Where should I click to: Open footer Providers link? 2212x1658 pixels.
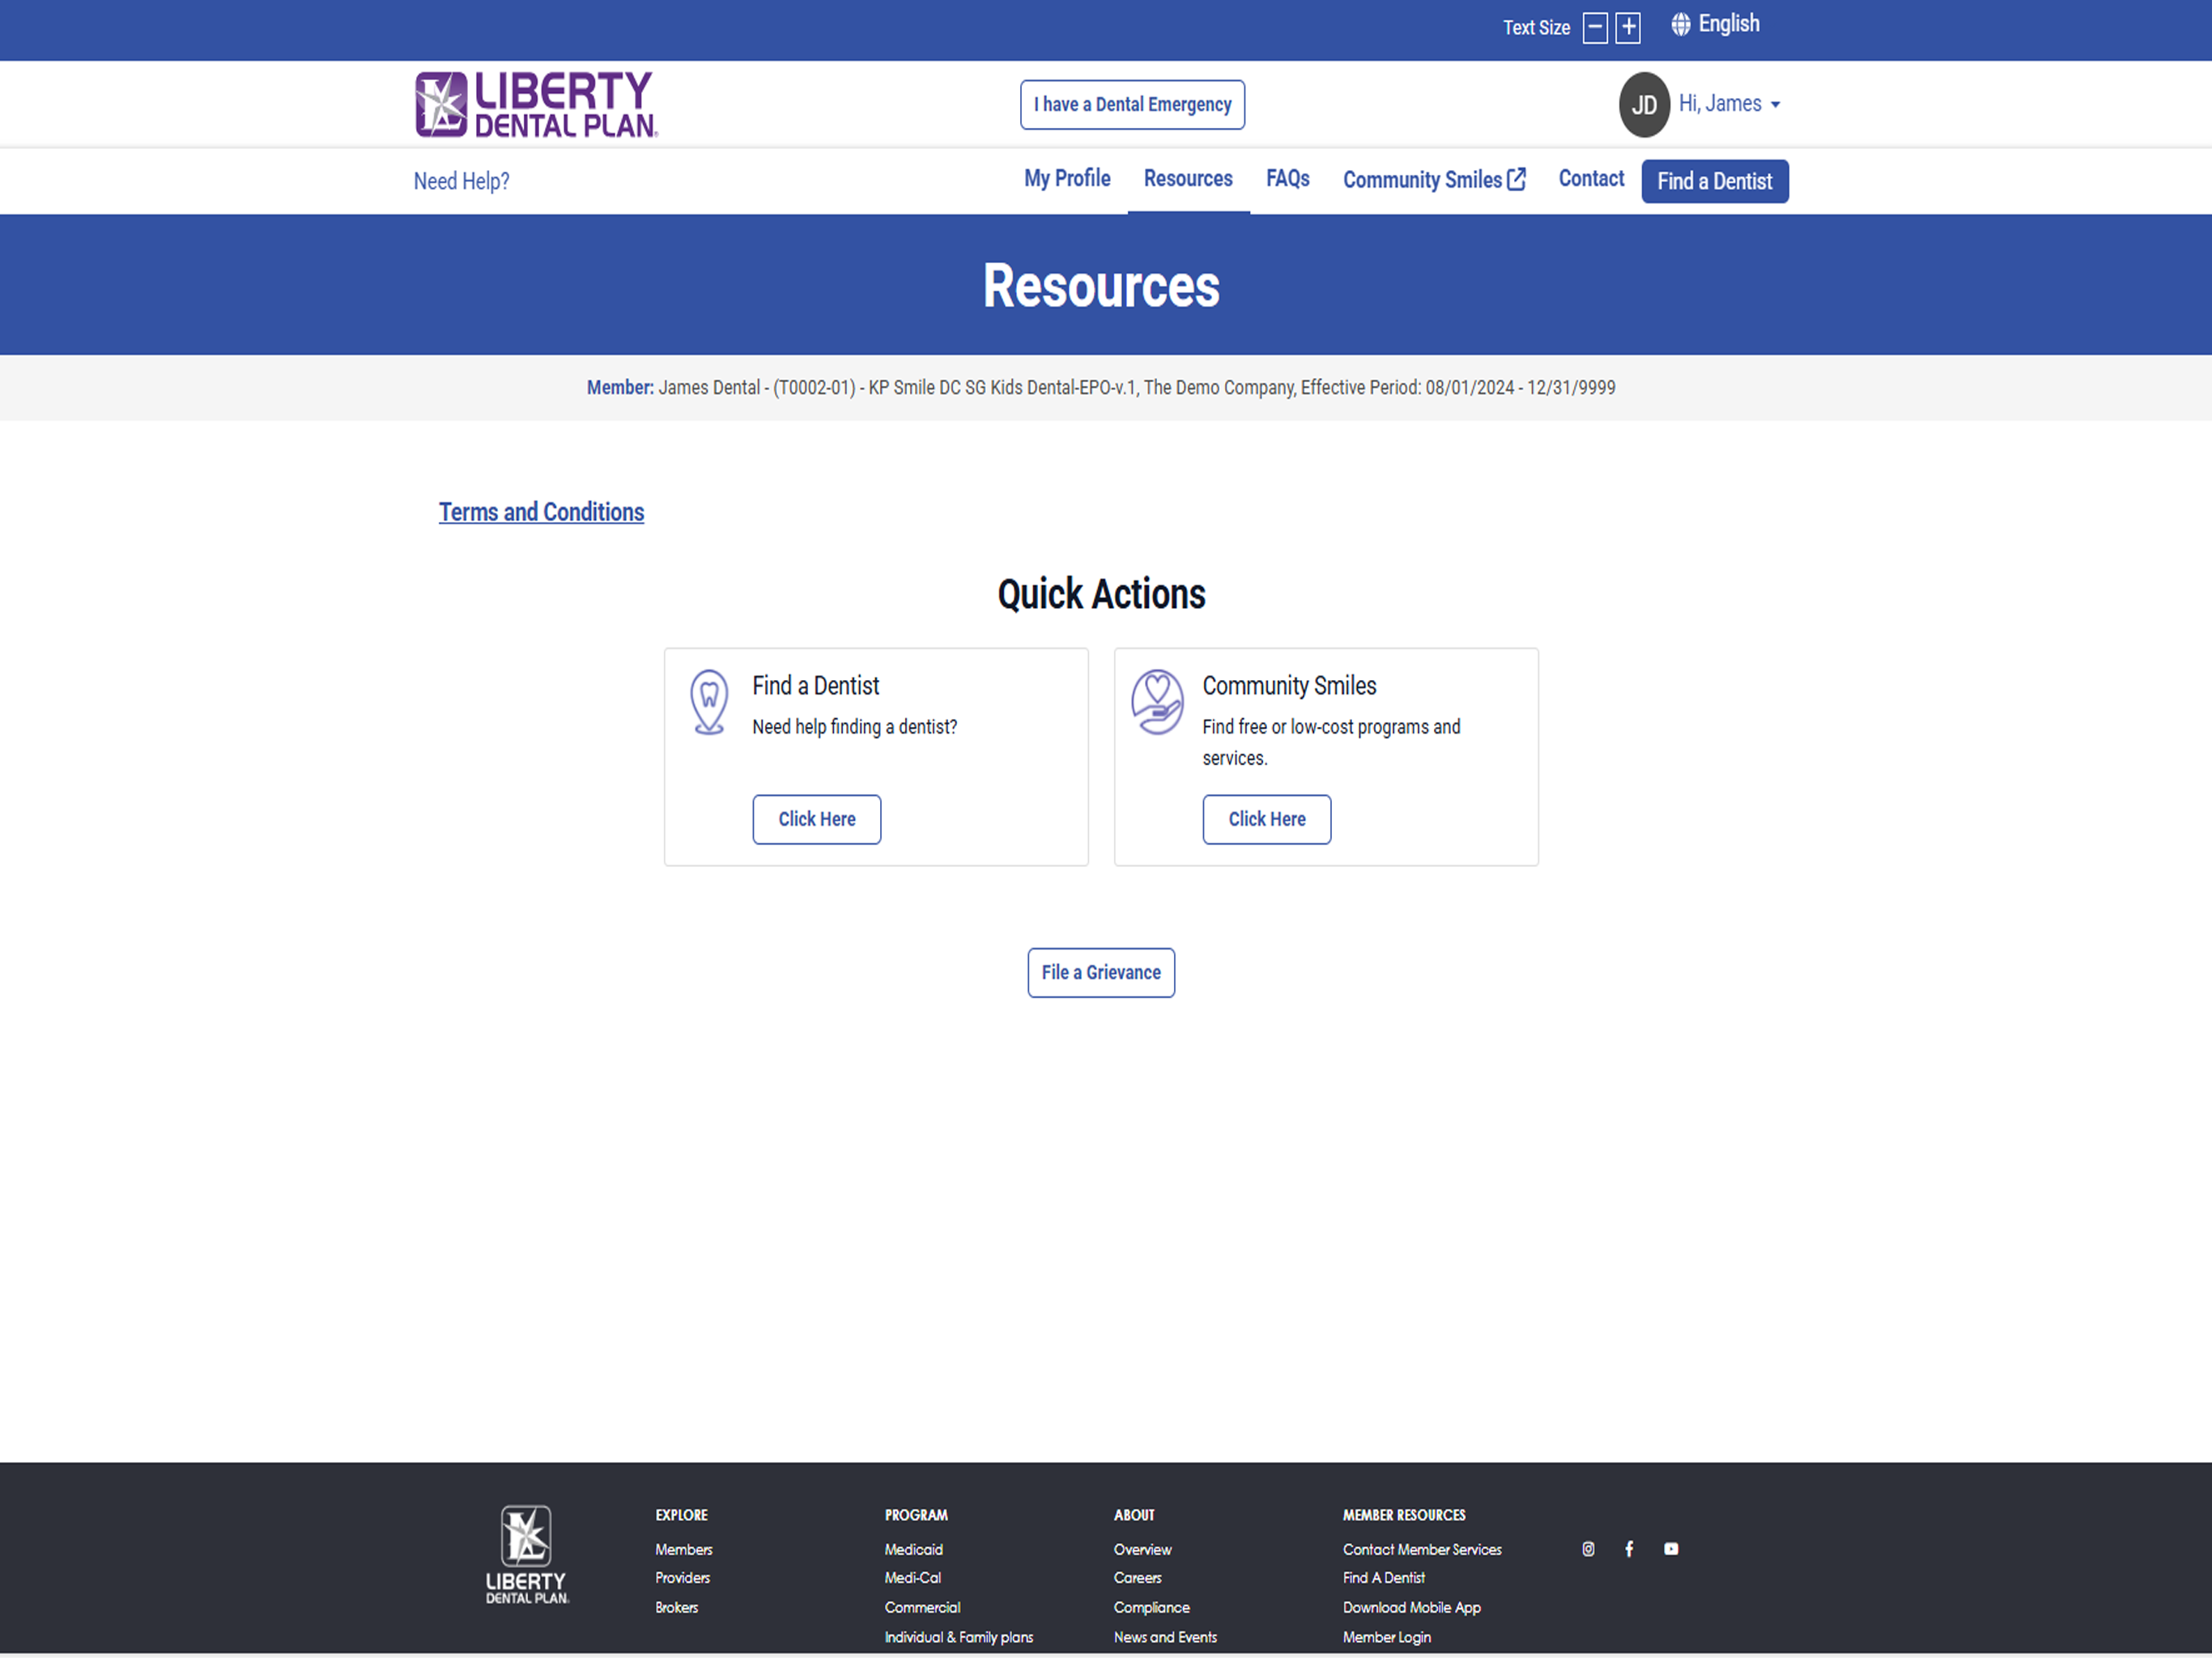pos(682,1577)
